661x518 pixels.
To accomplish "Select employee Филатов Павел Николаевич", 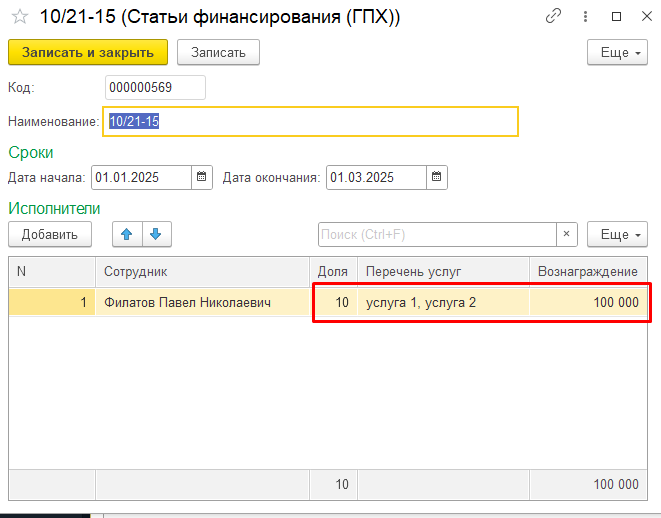I will 202,302.
